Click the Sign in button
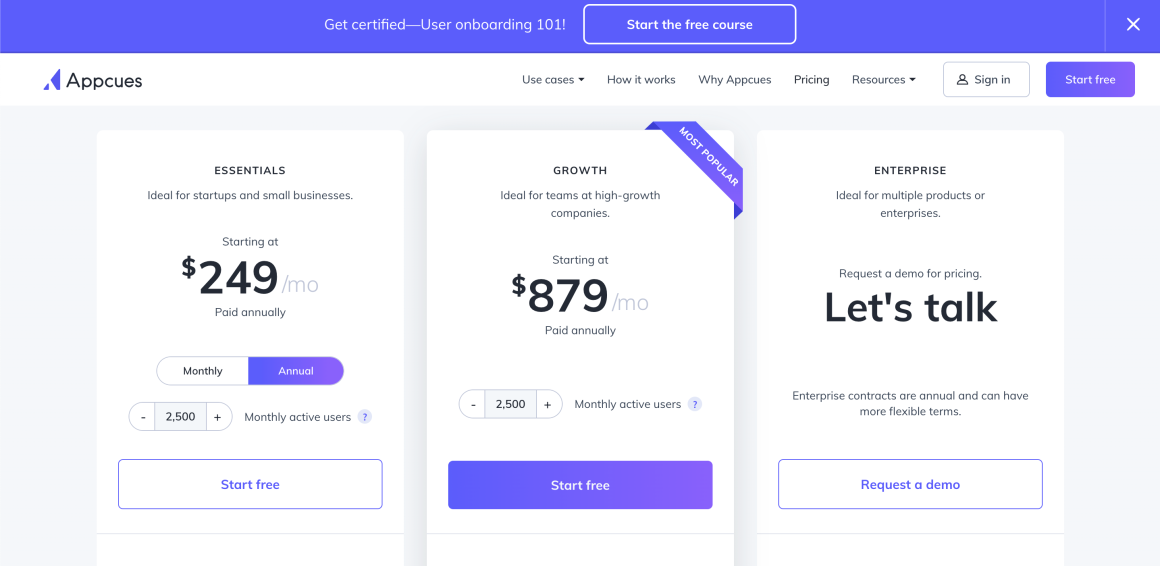This screenshot has width=1160, height=566. (986, 79)
